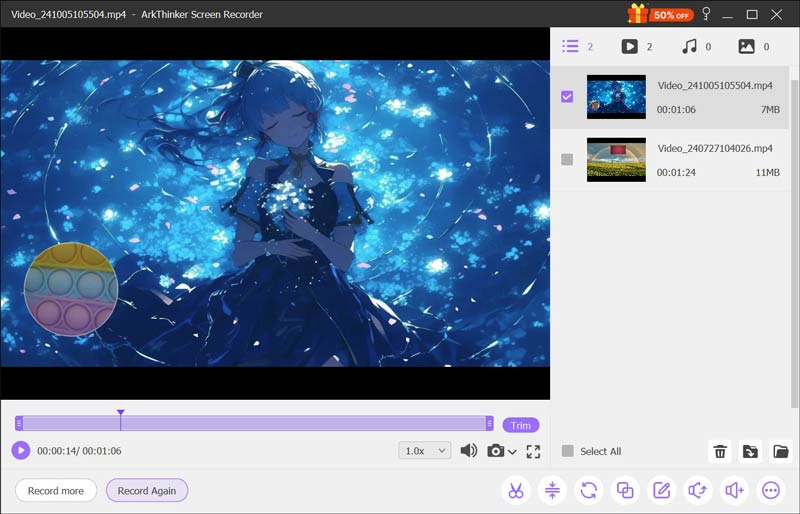Import a file with the folder arrow icon
The image size is (800, 514).
(x=750, y=451)
